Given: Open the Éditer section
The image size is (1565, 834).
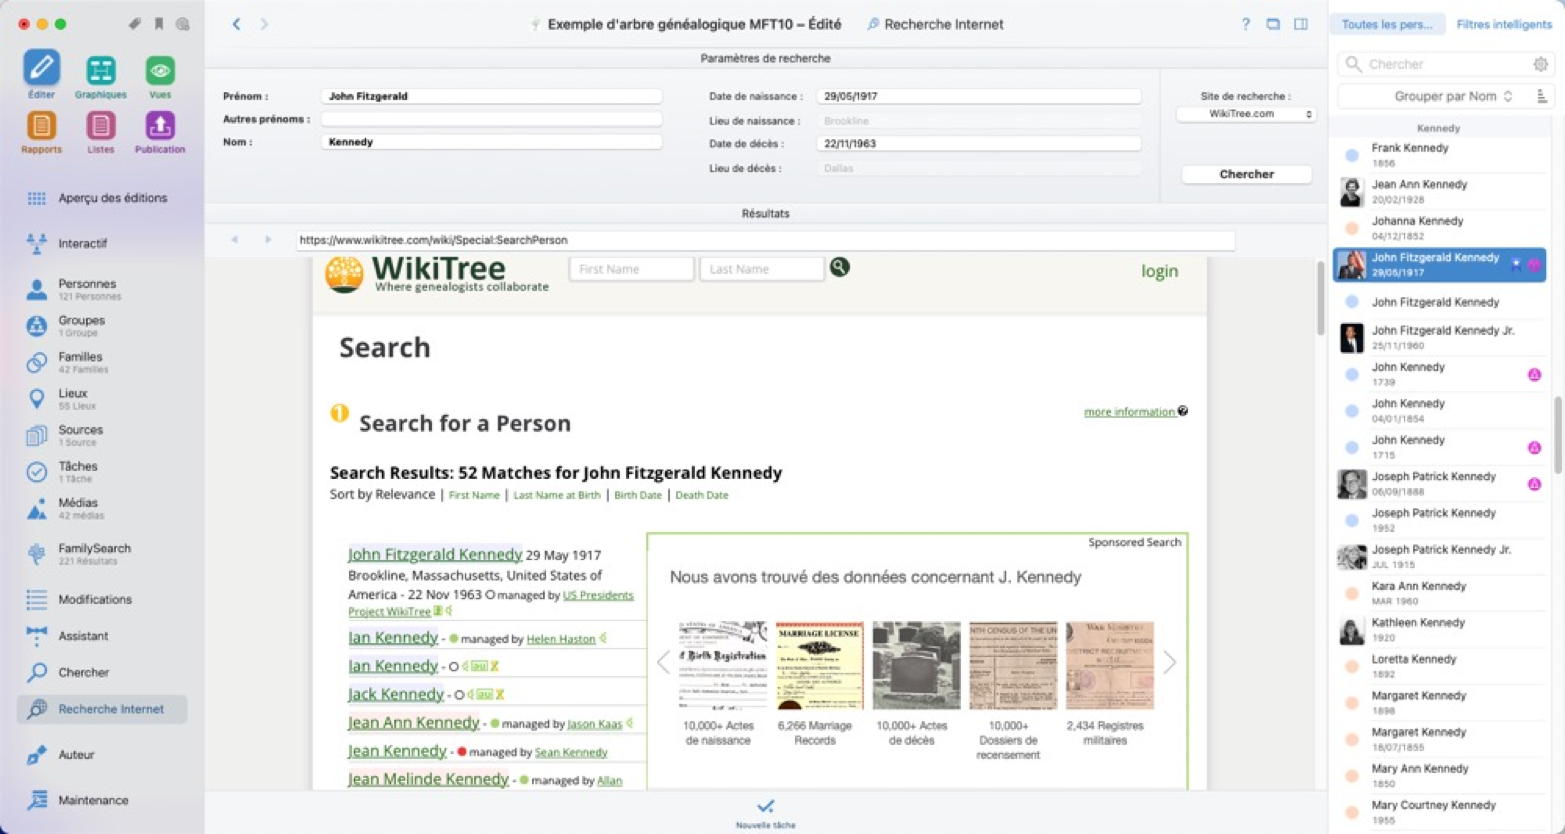Looking at the screenshot, I should tap(41, 75).
